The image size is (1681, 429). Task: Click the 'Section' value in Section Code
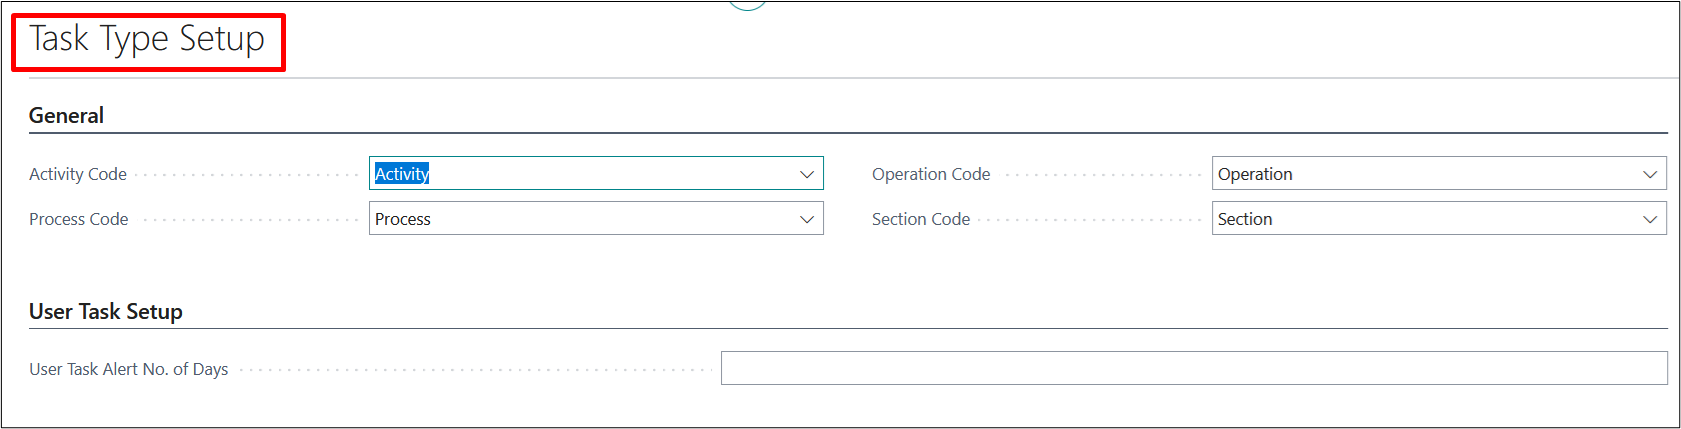1245,219
